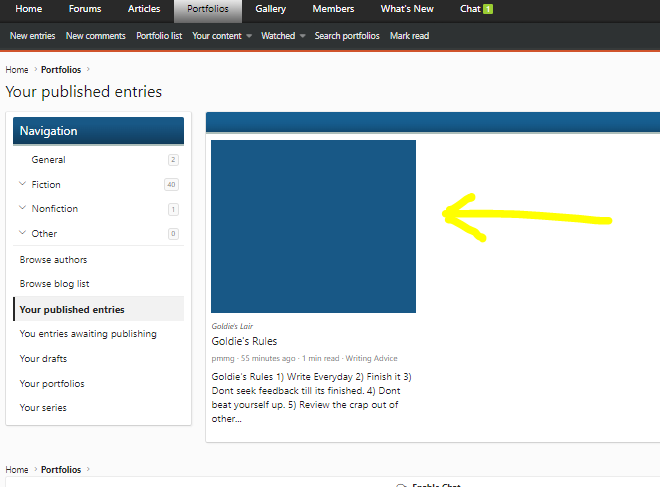
Task: Select Your drafts in Navigation sidebar
Action: pyautogui.click(x=43, y=358)
